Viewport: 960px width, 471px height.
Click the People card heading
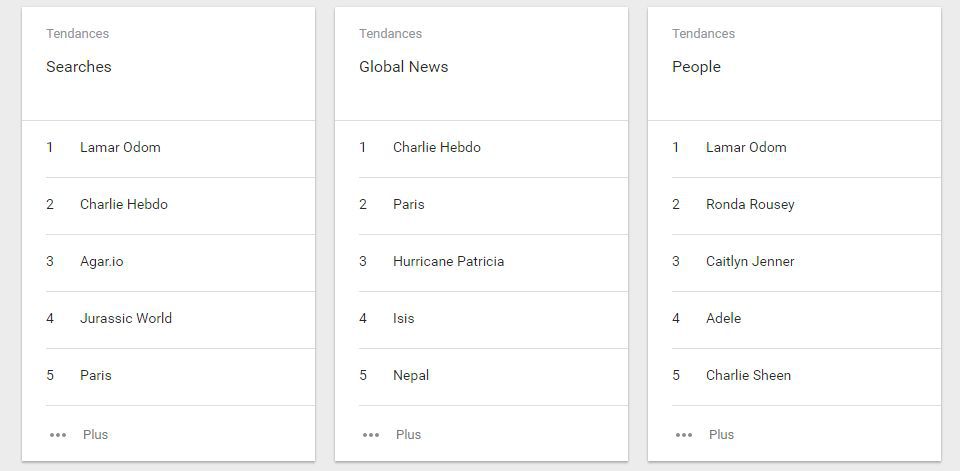(x=697, y=67)
